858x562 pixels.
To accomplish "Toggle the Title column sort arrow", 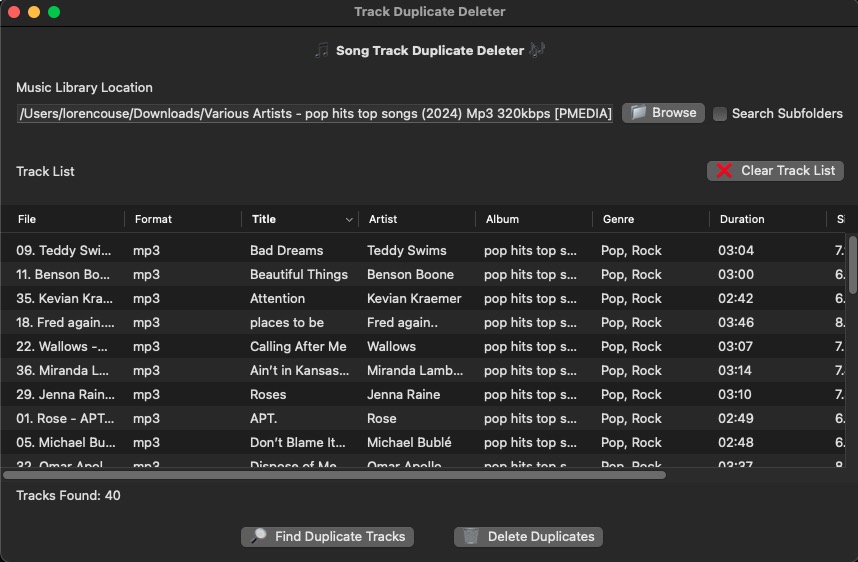I will click(x=349, y=220).
